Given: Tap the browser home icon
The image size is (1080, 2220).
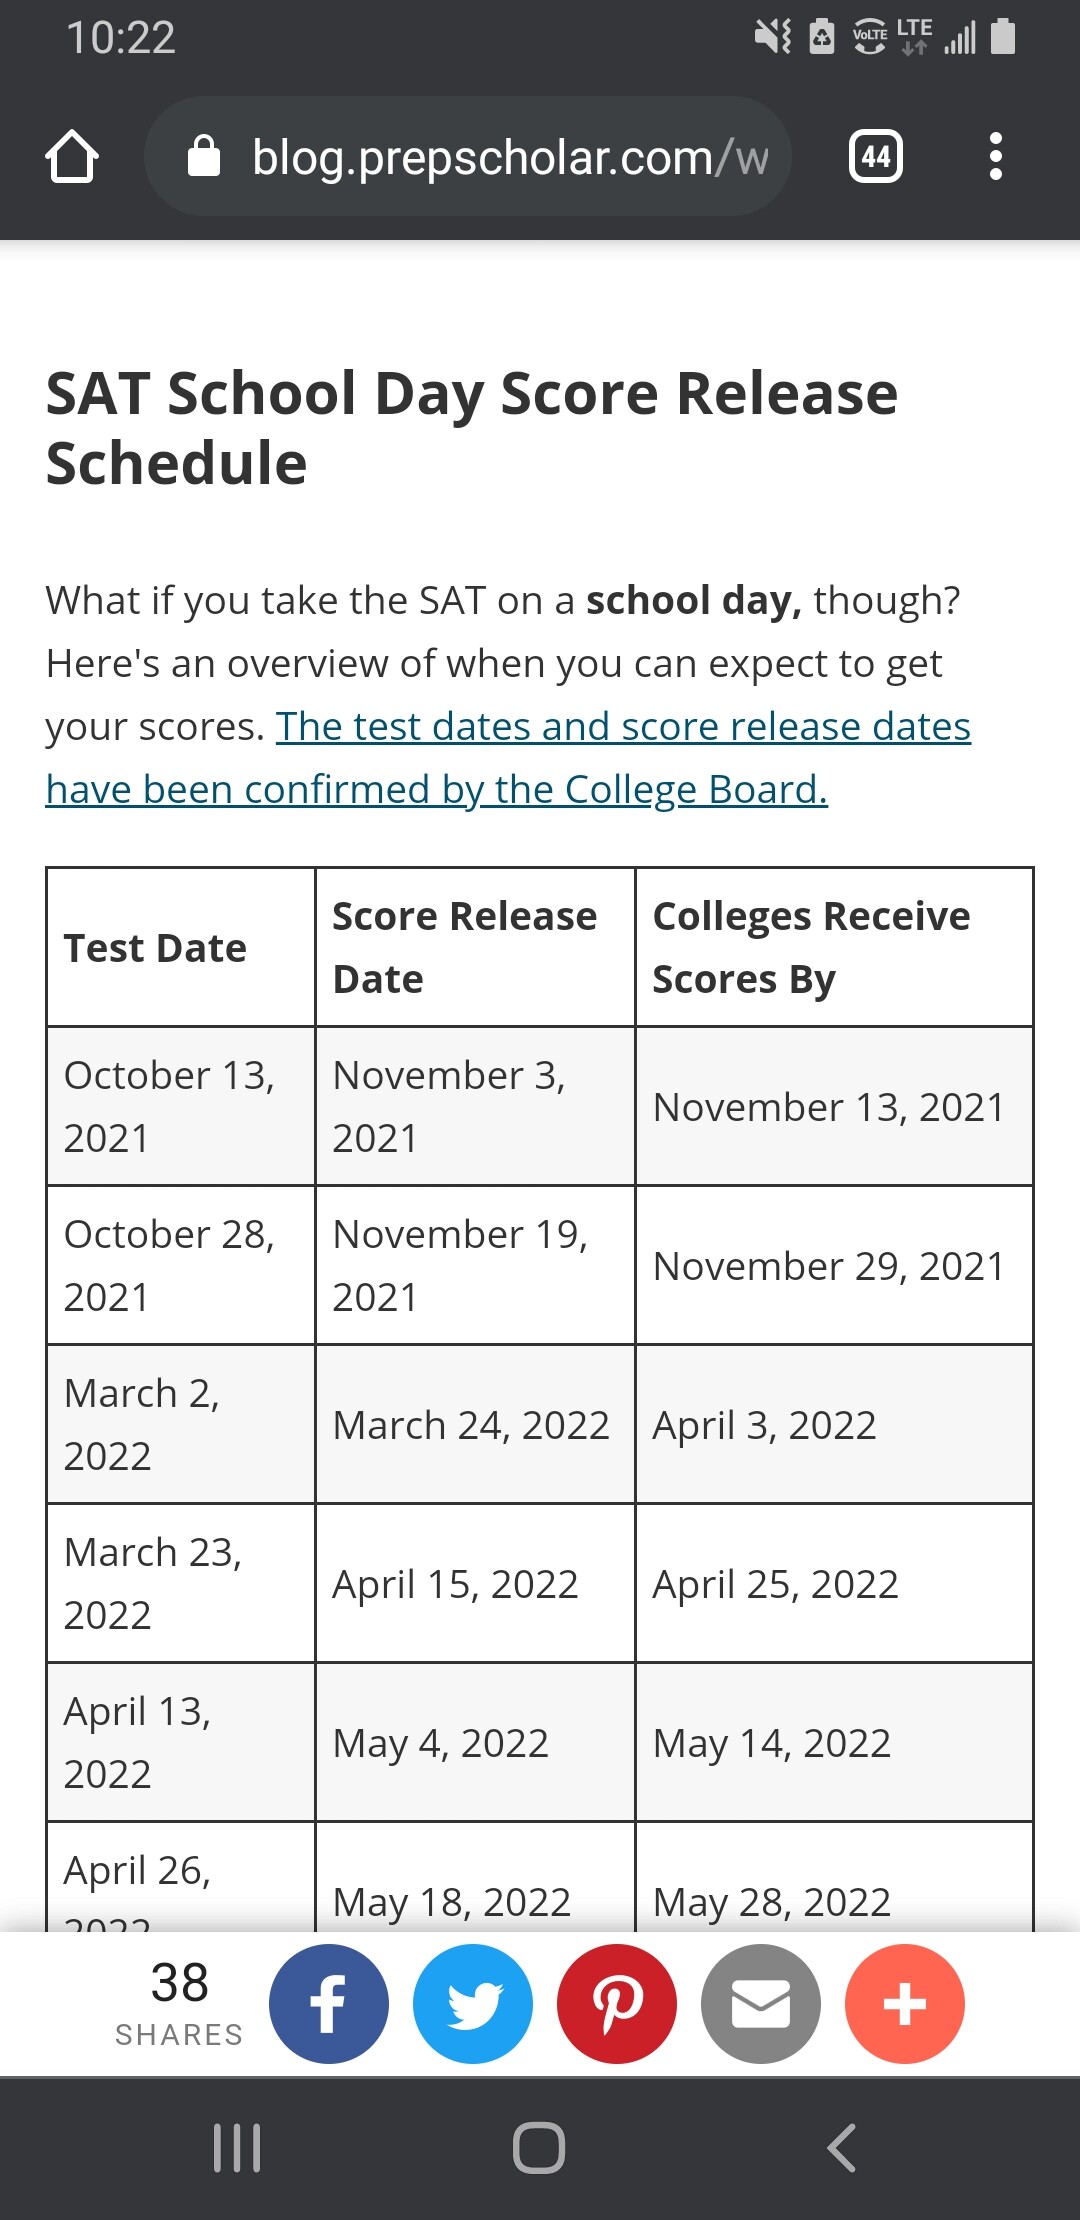Looking at the screenshot, I should tap(72, 157).
